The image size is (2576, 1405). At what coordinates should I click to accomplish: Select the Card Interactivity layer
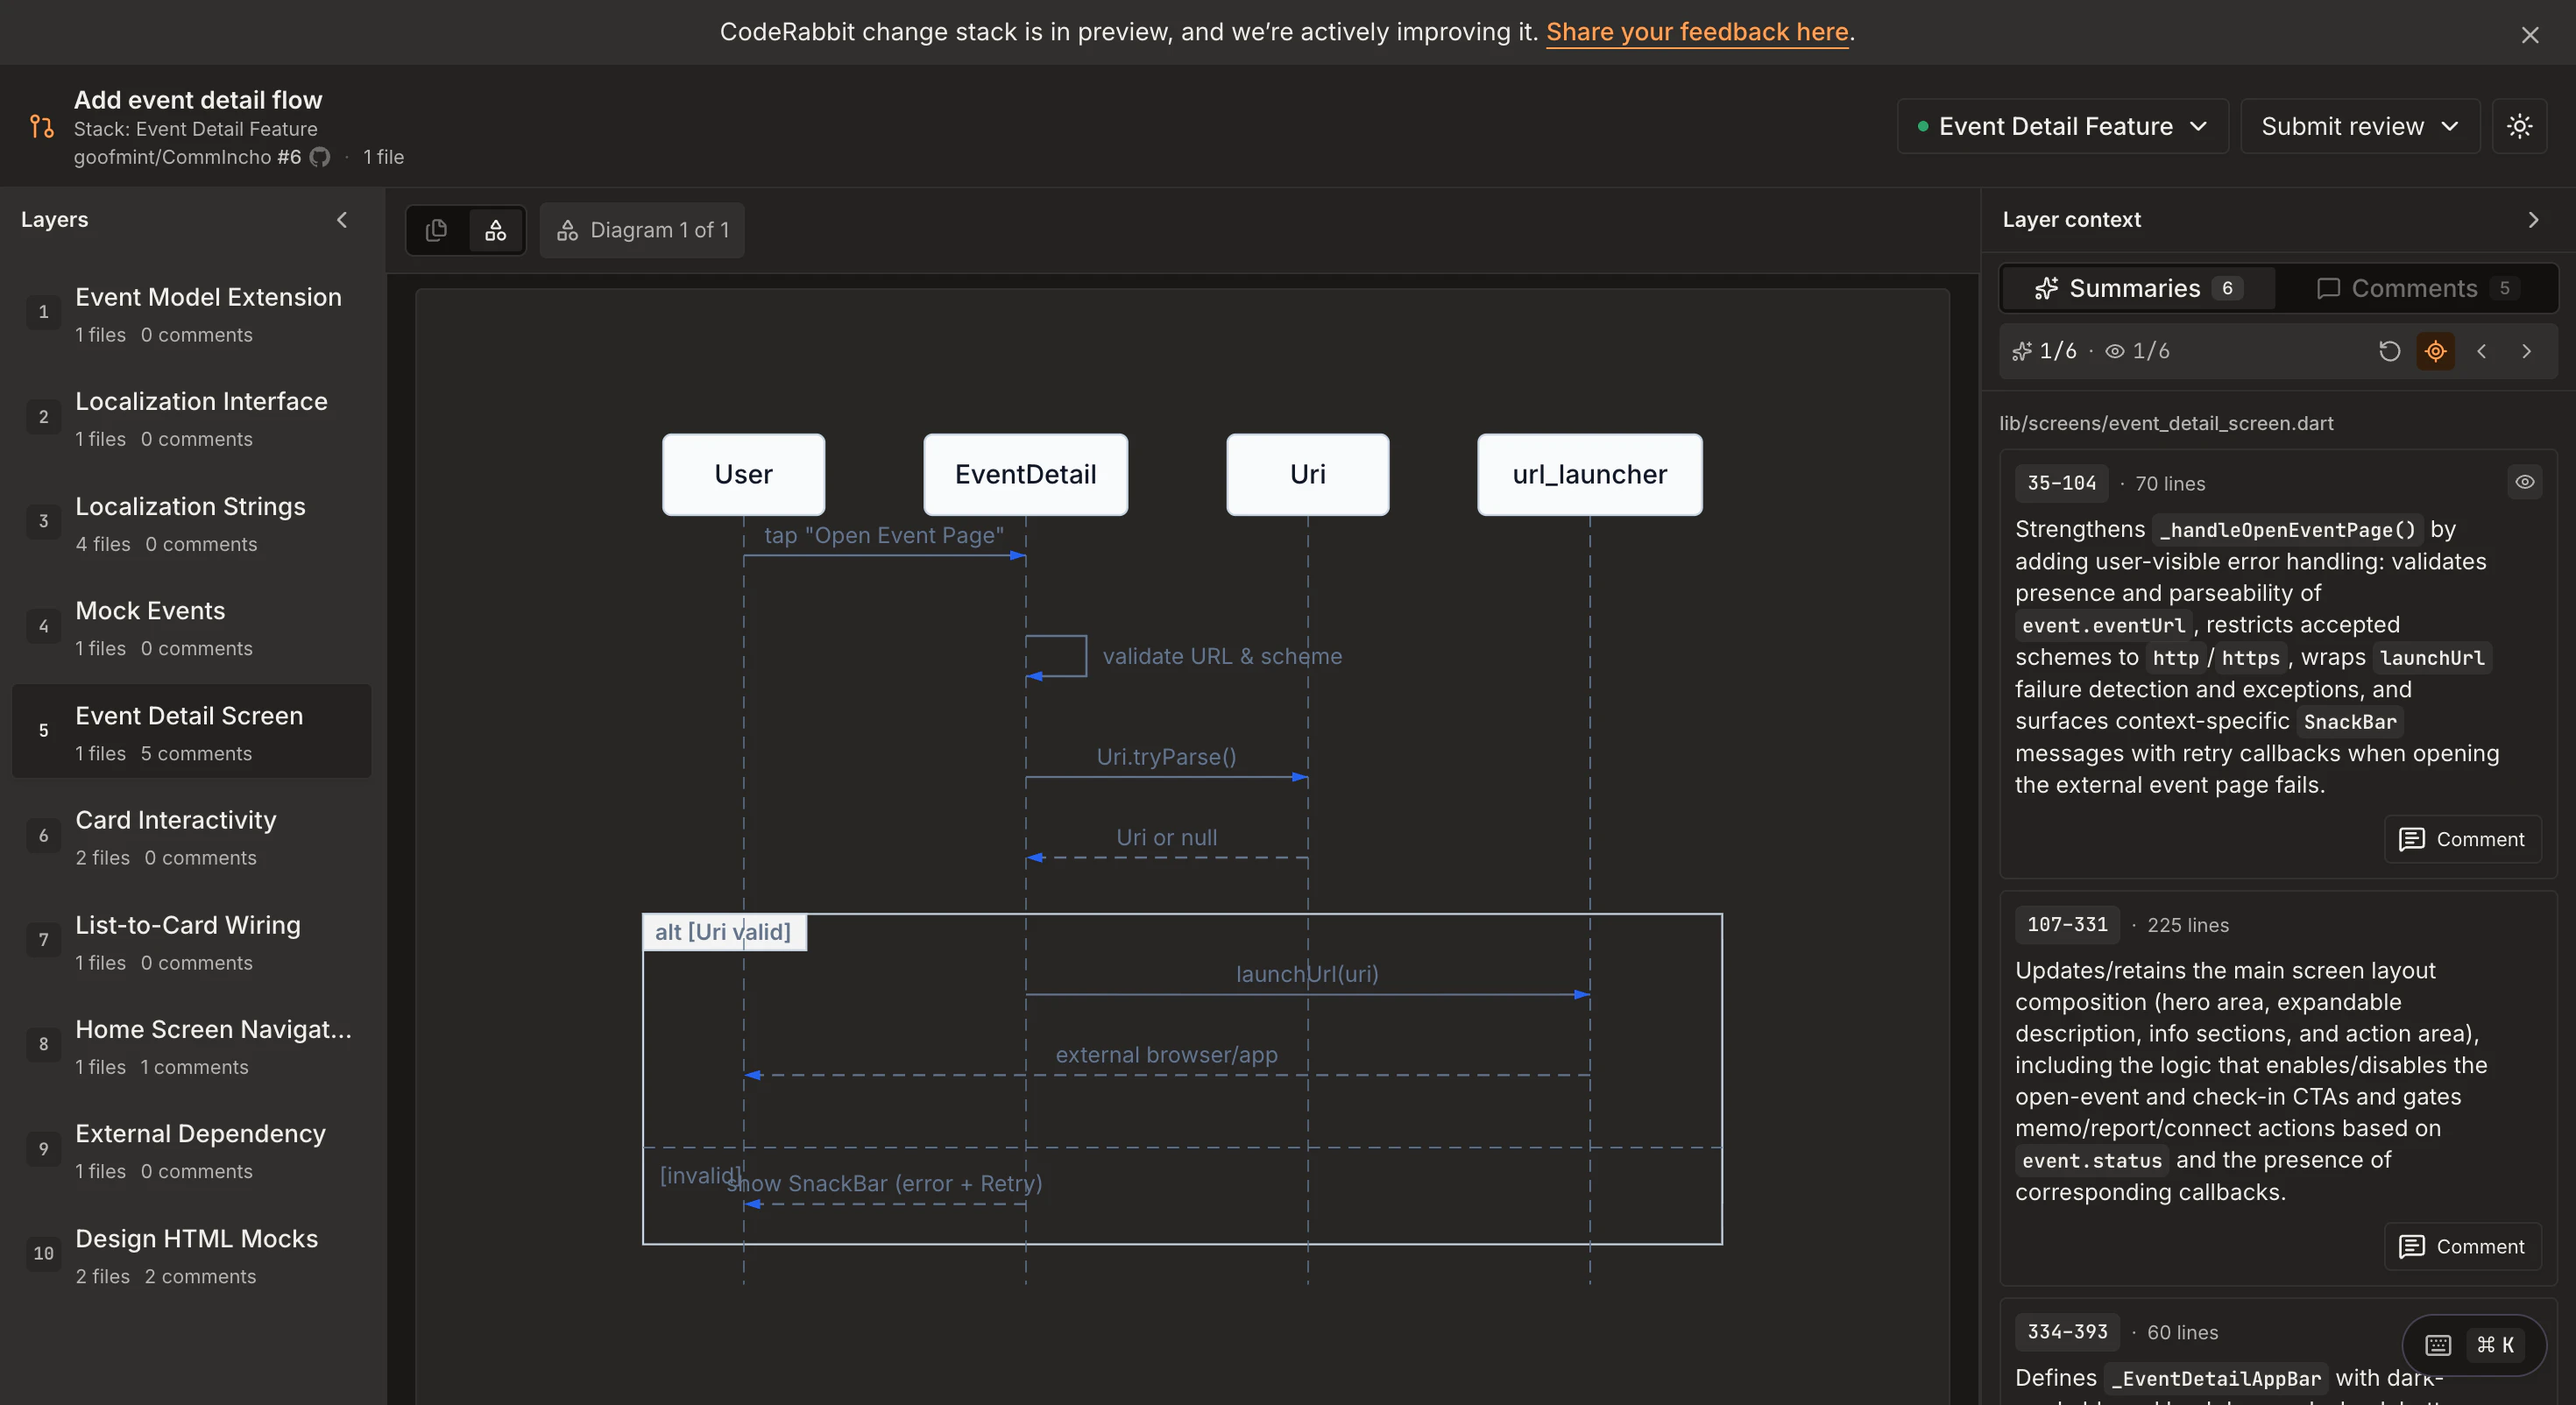(191, 836)
